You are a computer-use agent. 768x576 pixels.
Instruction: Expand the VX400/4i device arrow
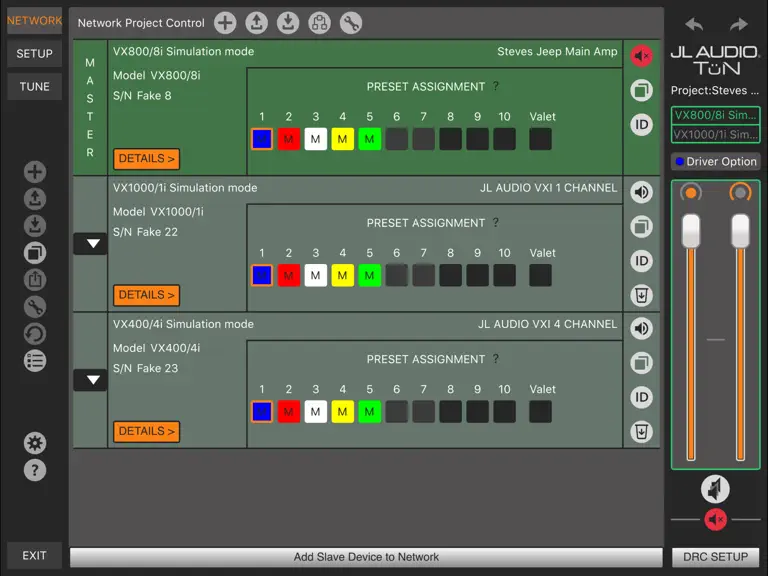tap(91, 380)
